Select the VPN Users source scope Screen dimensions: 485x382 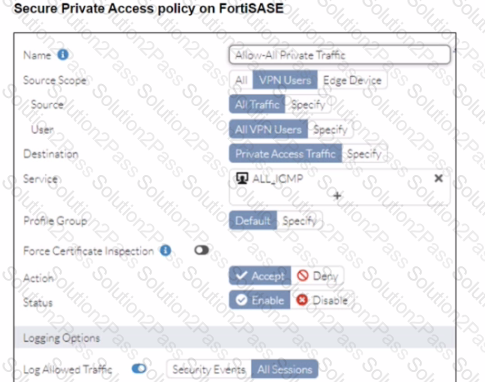click(x=285, y=80)
